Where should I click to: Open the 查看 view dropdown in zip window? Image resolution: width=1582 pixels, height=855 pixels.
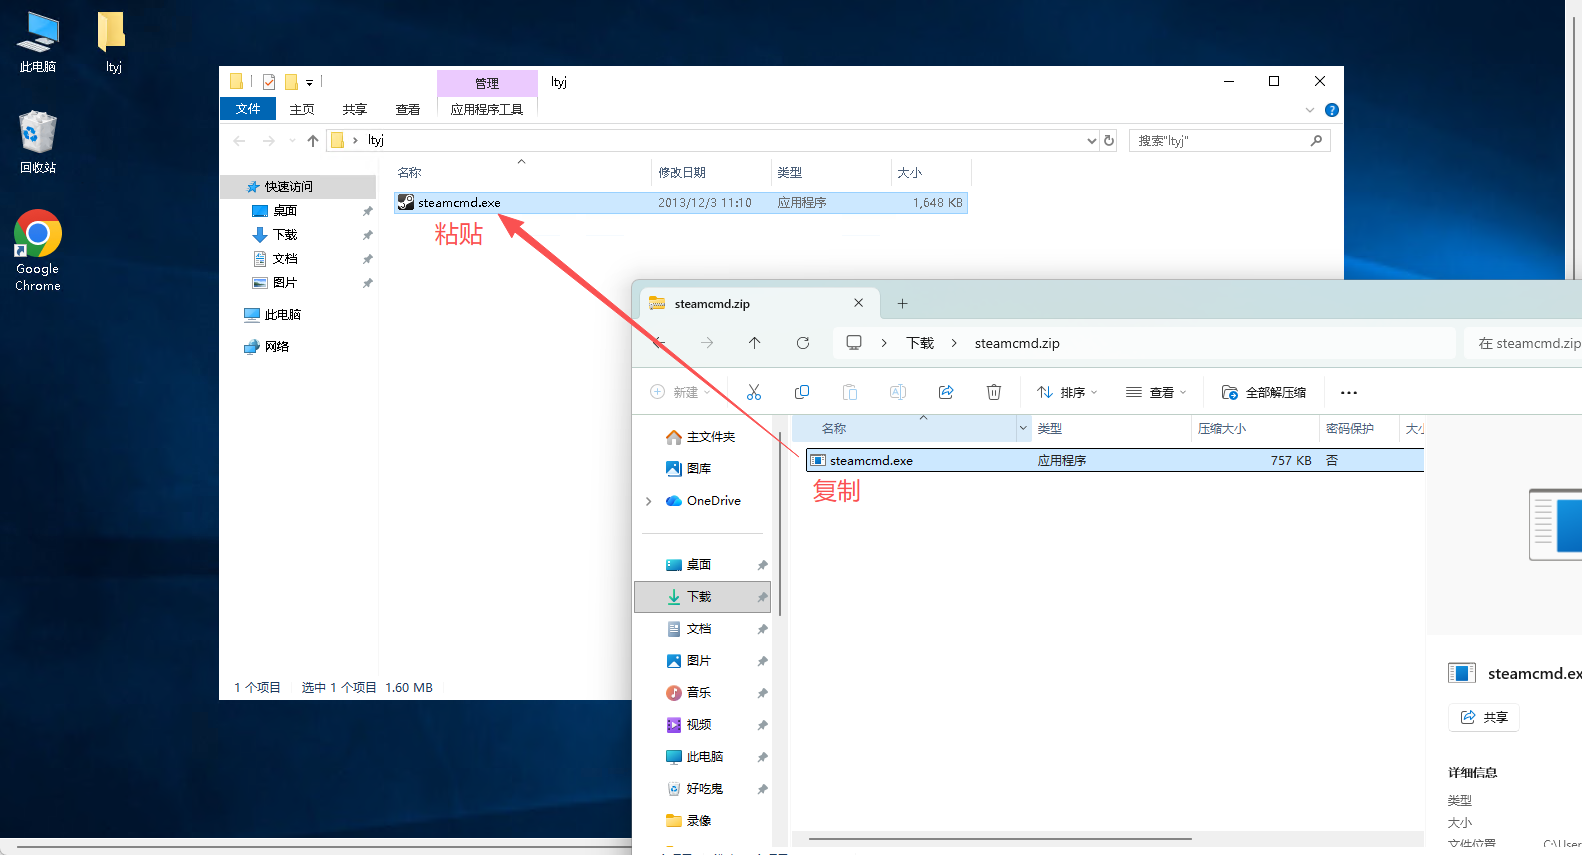point(1156,392)
